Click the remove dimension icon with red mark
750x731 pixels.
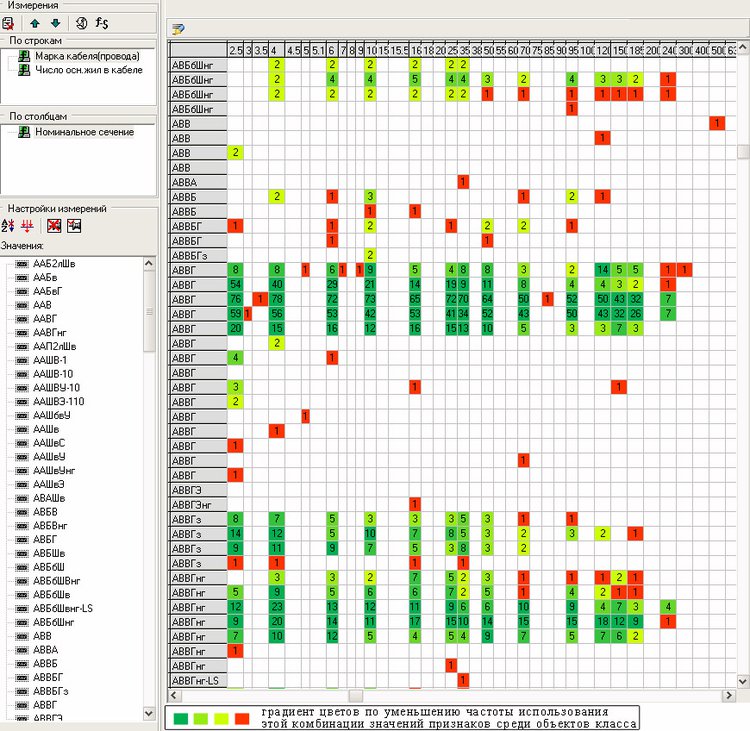[x=8, y=22]
